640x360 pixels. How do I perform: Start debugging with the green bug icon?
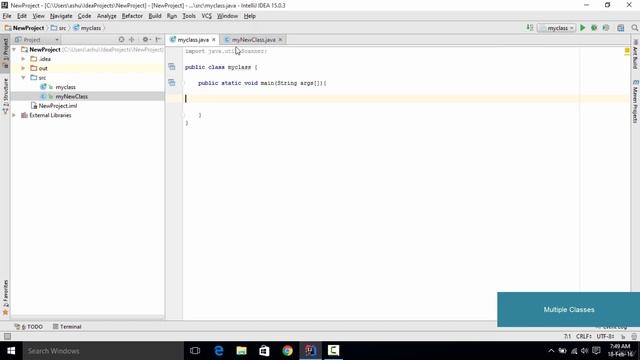click(x=594, y=28)
